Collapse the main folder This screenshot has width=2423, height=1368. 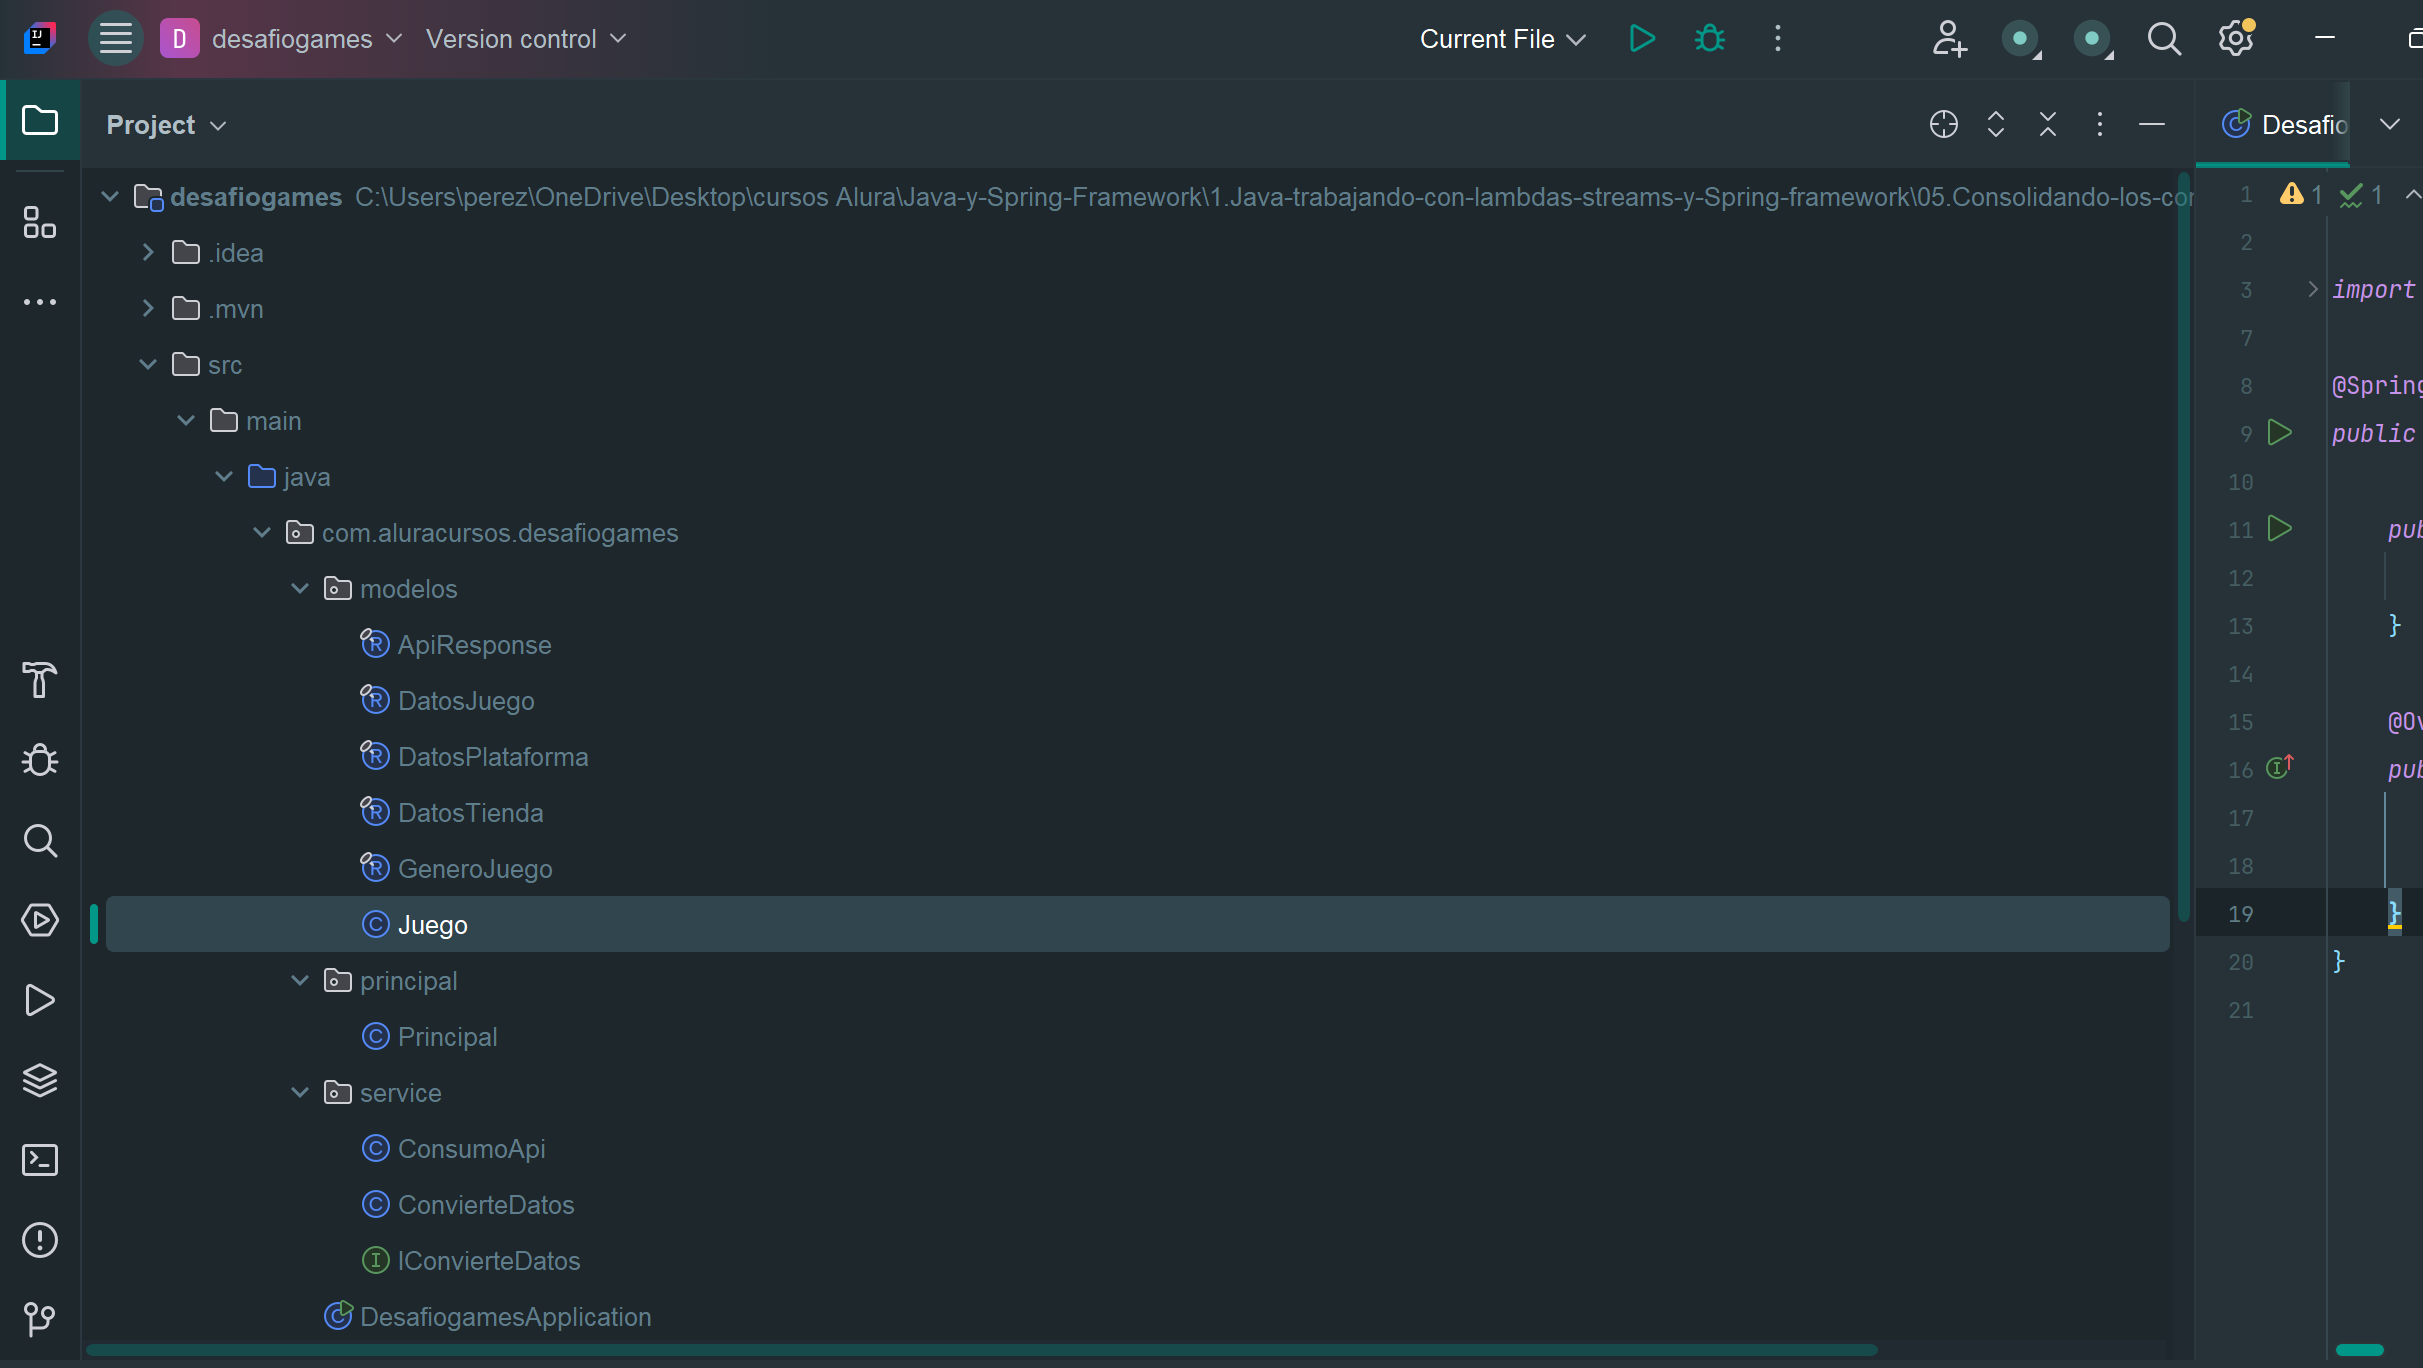(186, 421)
